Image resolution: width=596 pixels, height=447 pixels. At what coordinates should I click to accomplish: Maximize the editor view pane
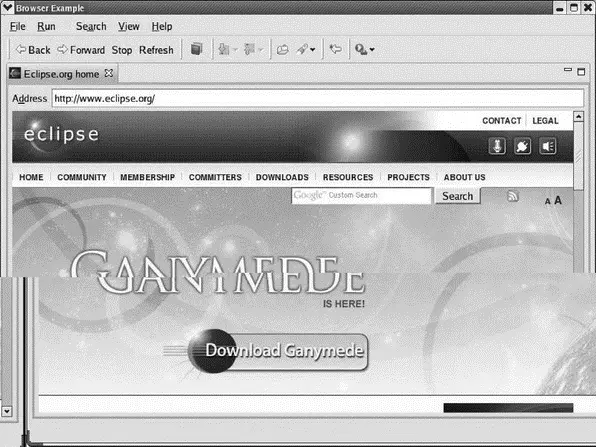581,71
